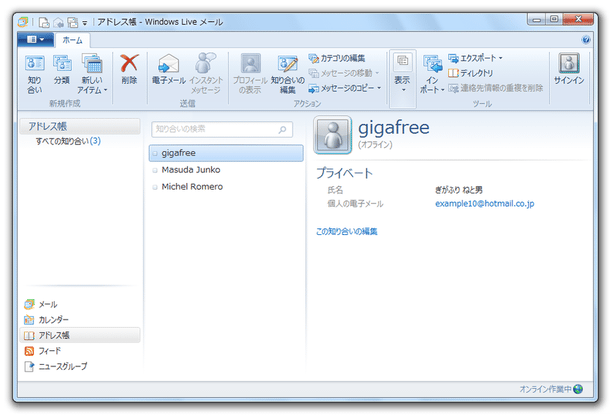Viewport: 614px width, 416px height.
Task: Open the help question mark icon
Action: (x=586, y=40)
